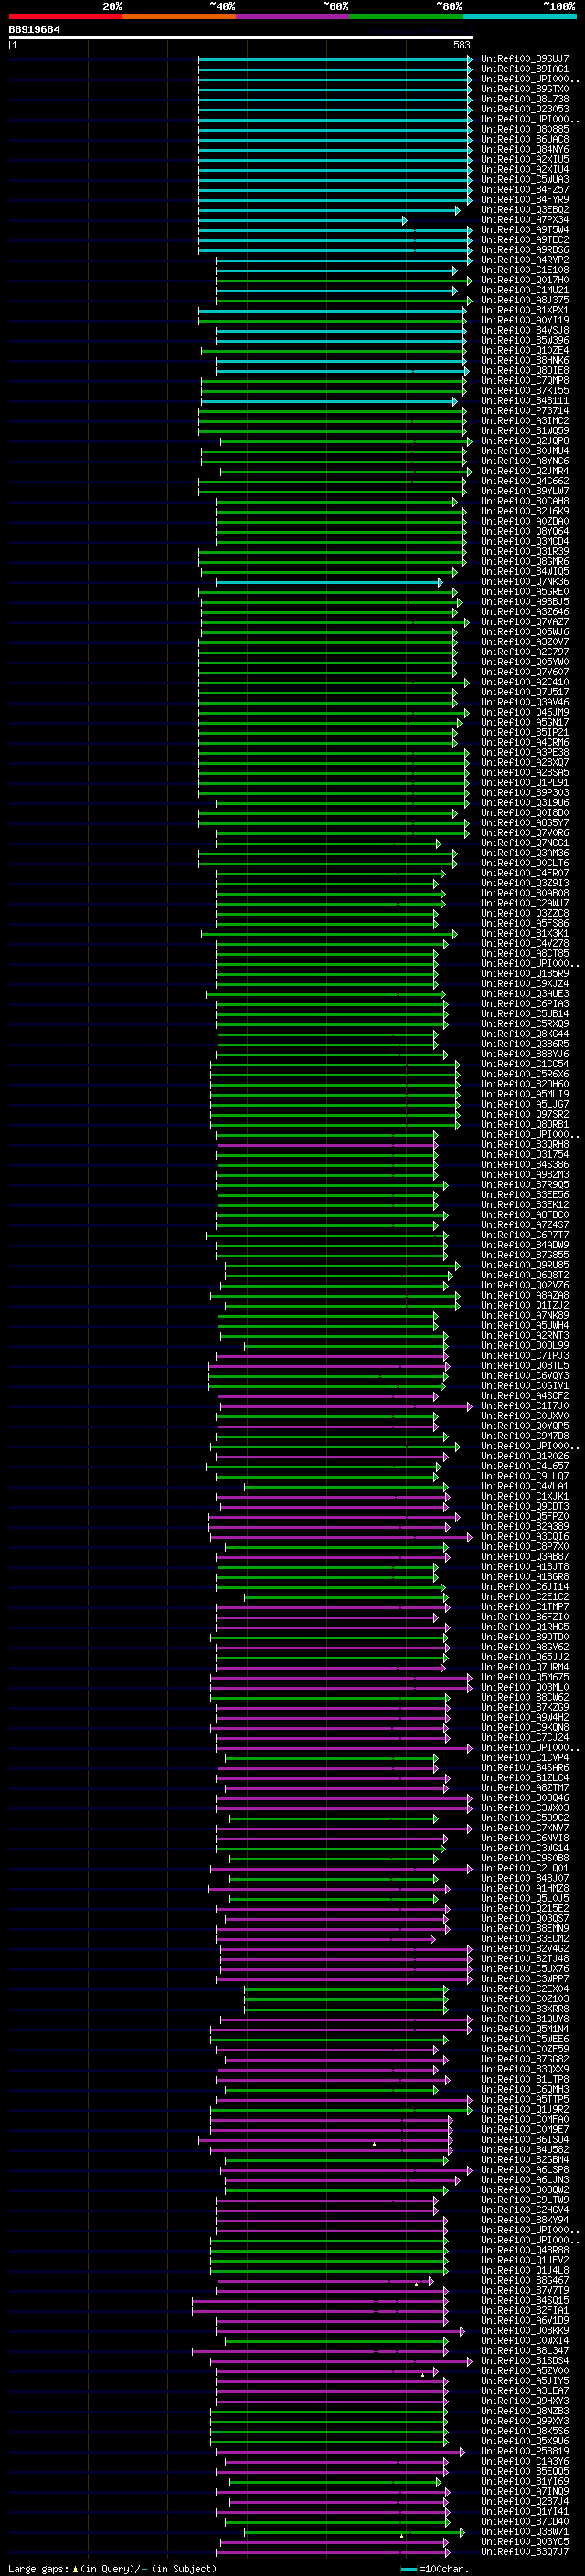The height and width of the screenshot is (2576, 585).
Task: Click hit label UniRef100_Q7NCG1
Action: [524, 843]
